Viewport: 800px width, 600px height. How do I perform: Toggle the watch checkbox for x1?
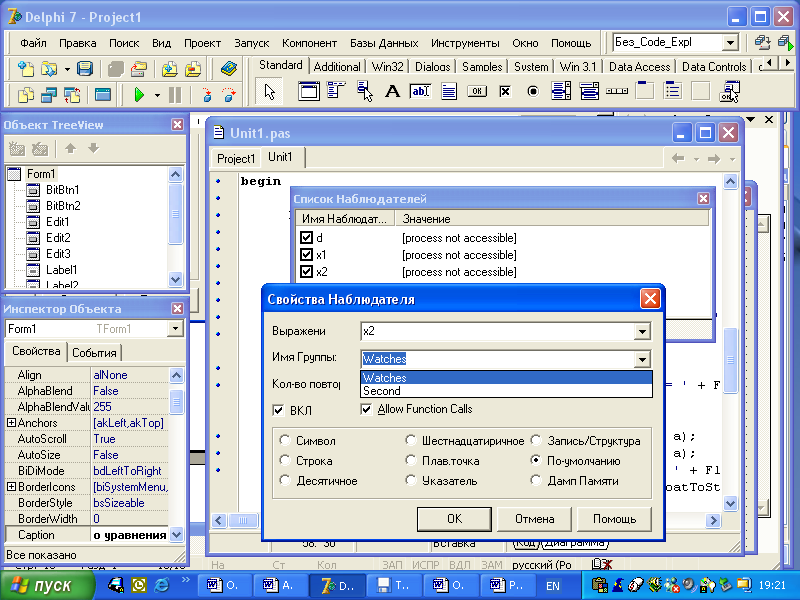pos(306,254)
